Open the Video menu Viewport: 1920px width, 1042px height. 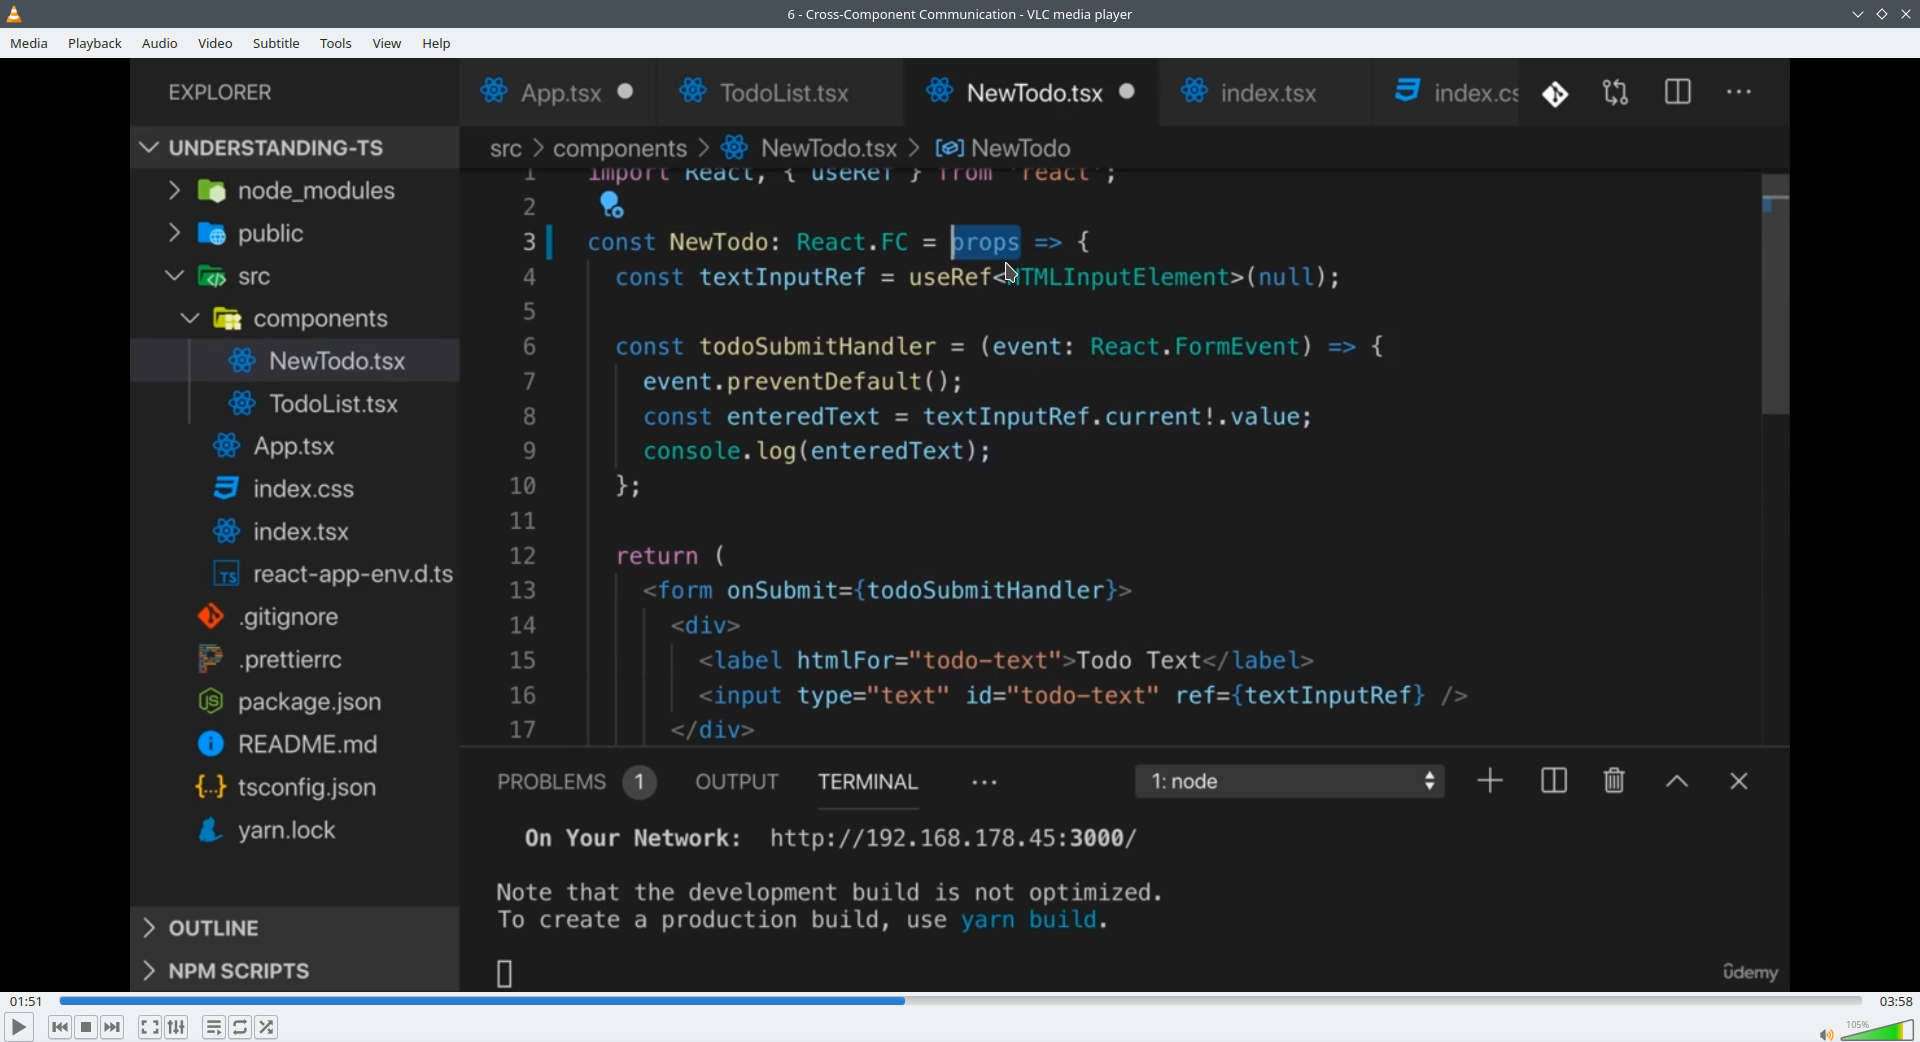tap(215, 44)
